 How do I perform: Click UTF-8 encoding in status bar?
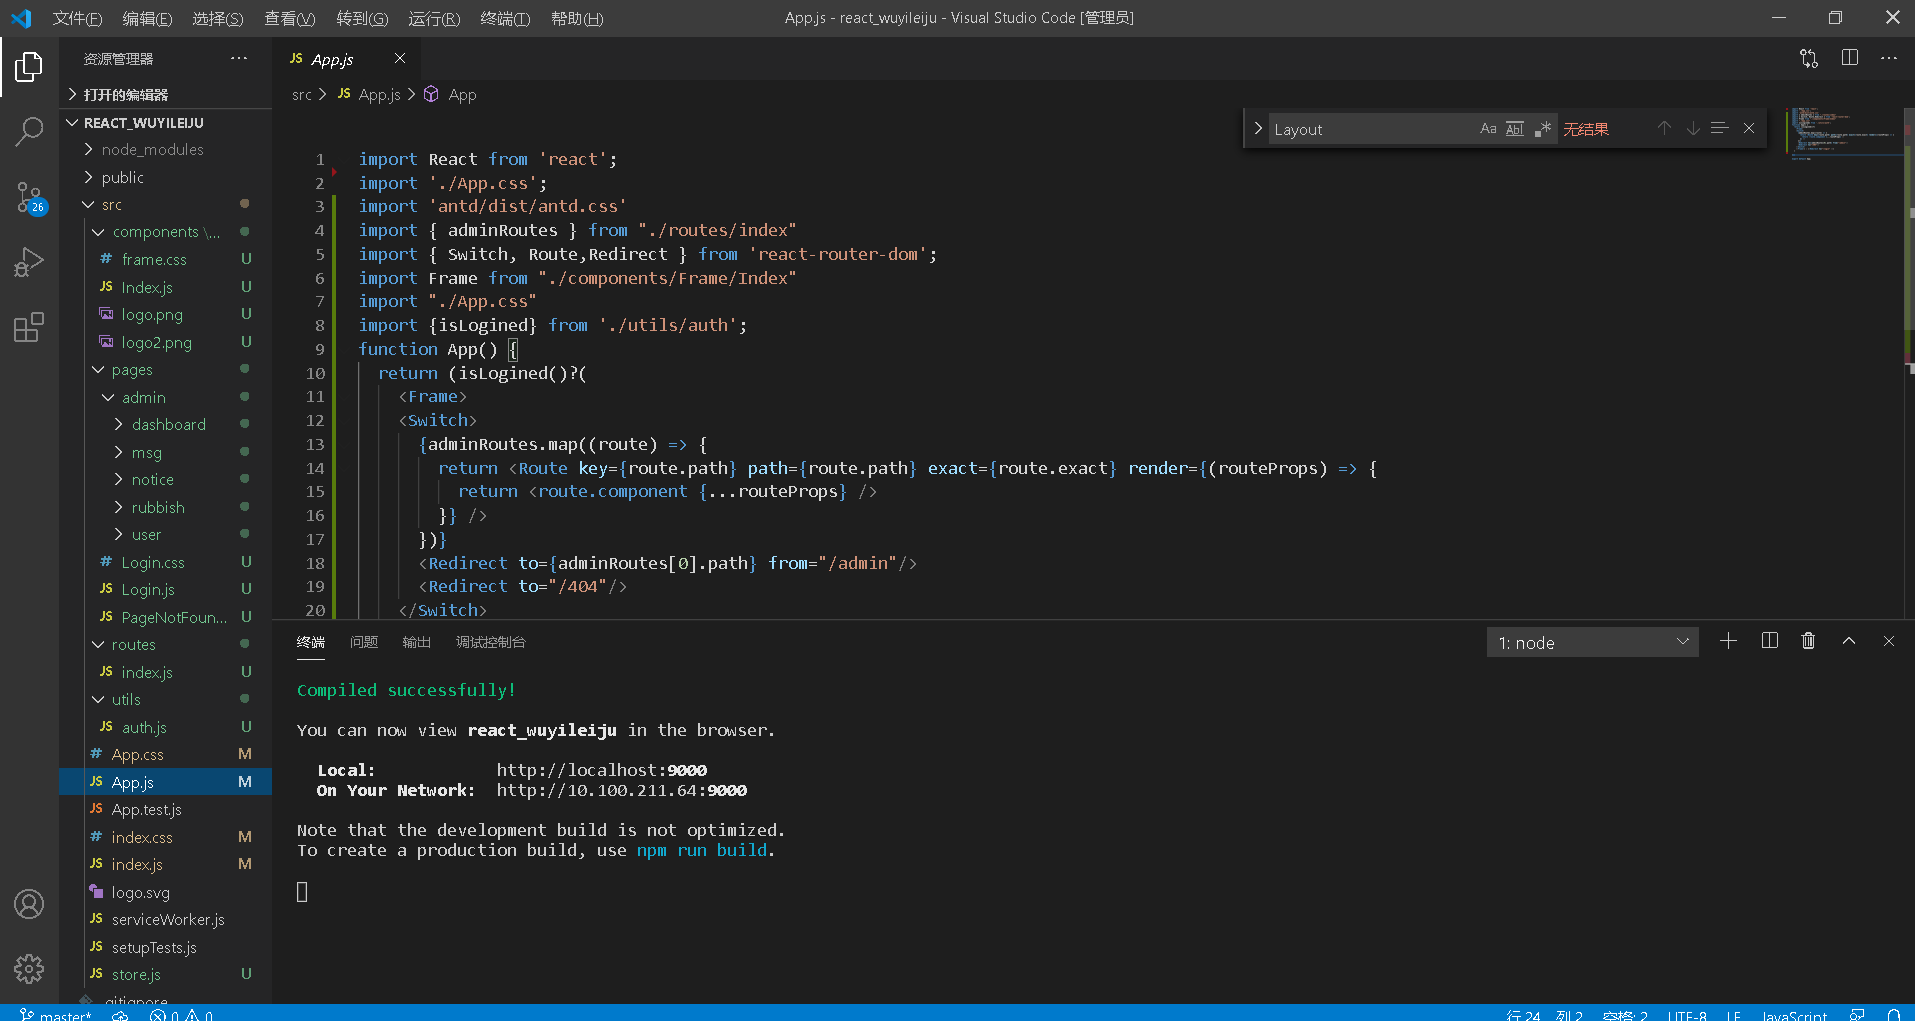tap(1687, 1014)
